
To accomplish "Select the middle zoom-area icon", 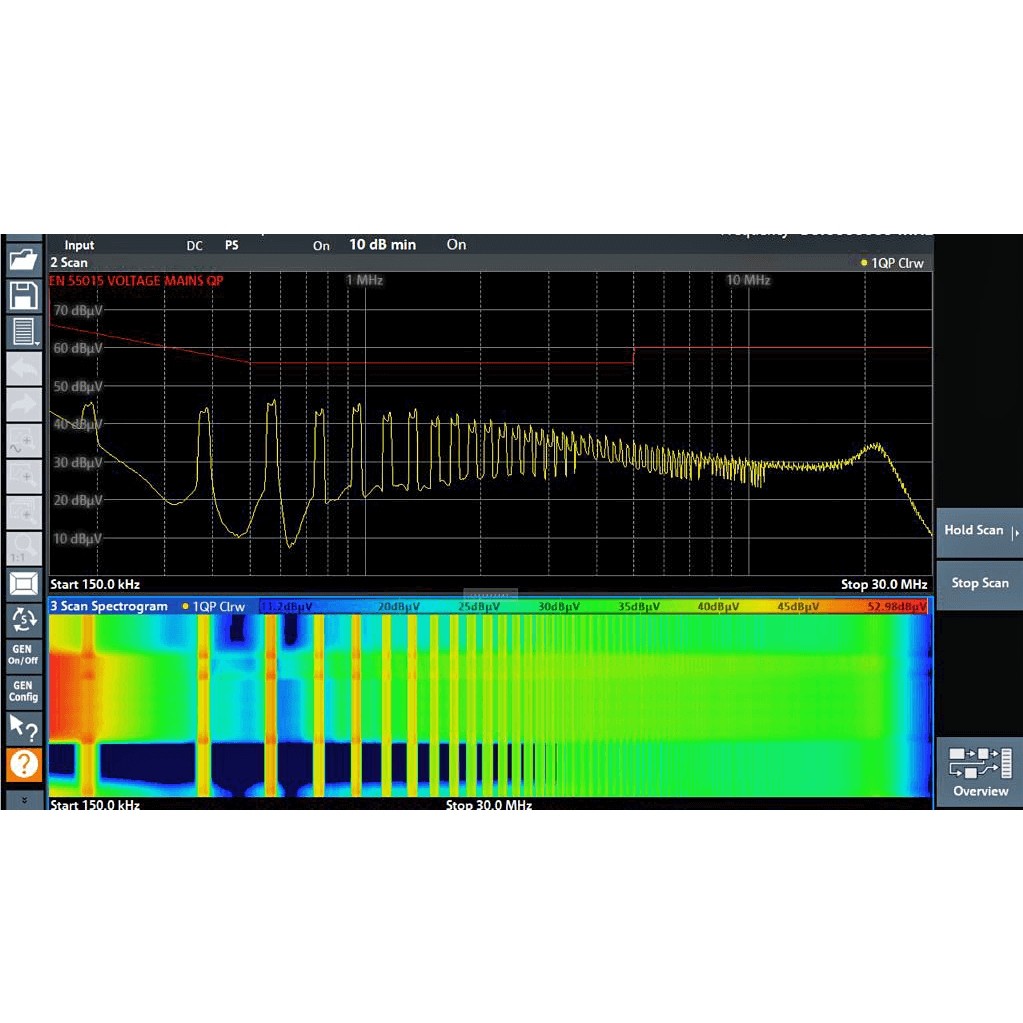I will 24,477.
